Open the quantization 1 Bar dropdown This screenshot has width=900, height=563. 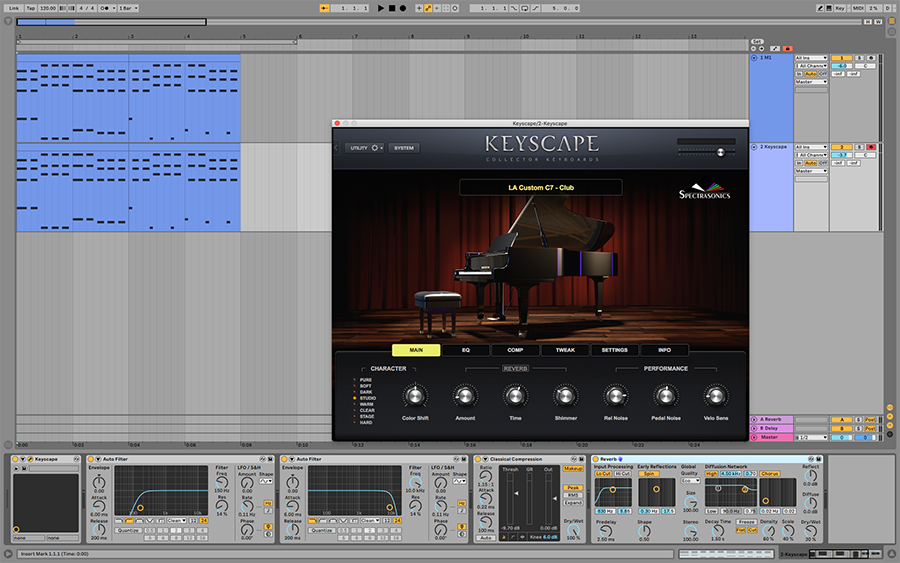click(128, 8)
